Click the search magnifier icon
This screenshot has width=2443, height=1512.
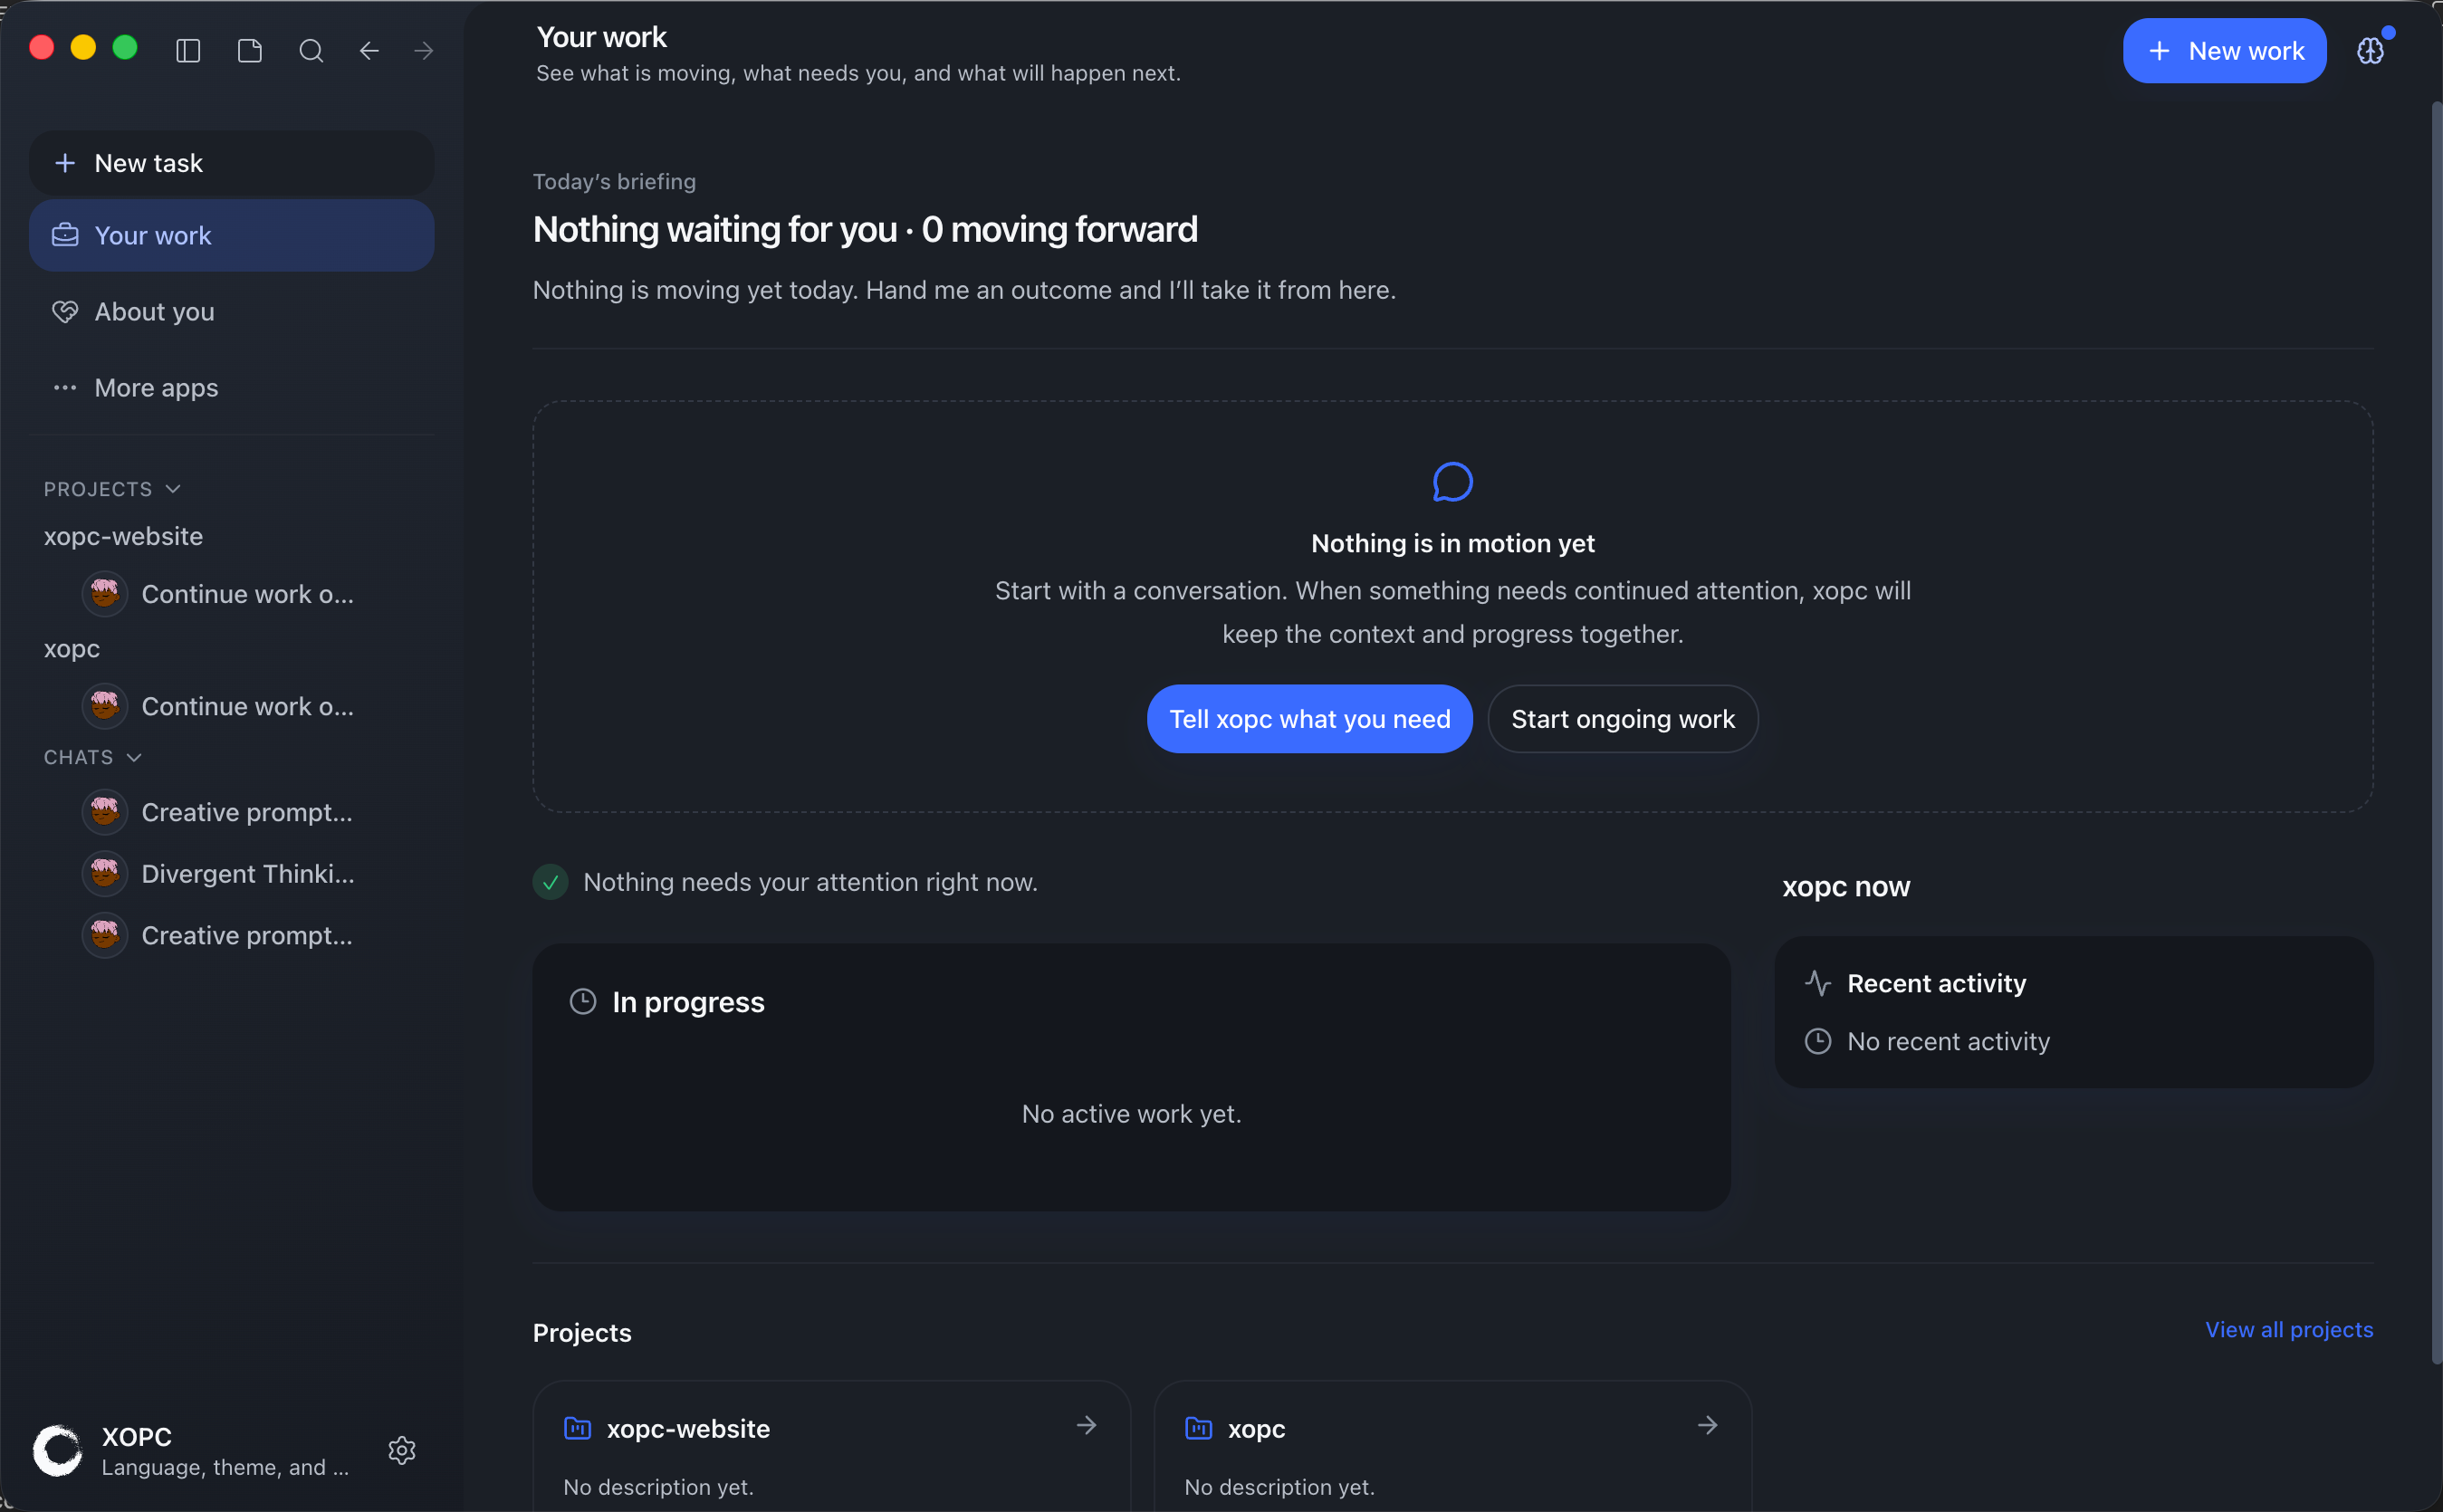[x=311, y=50]
